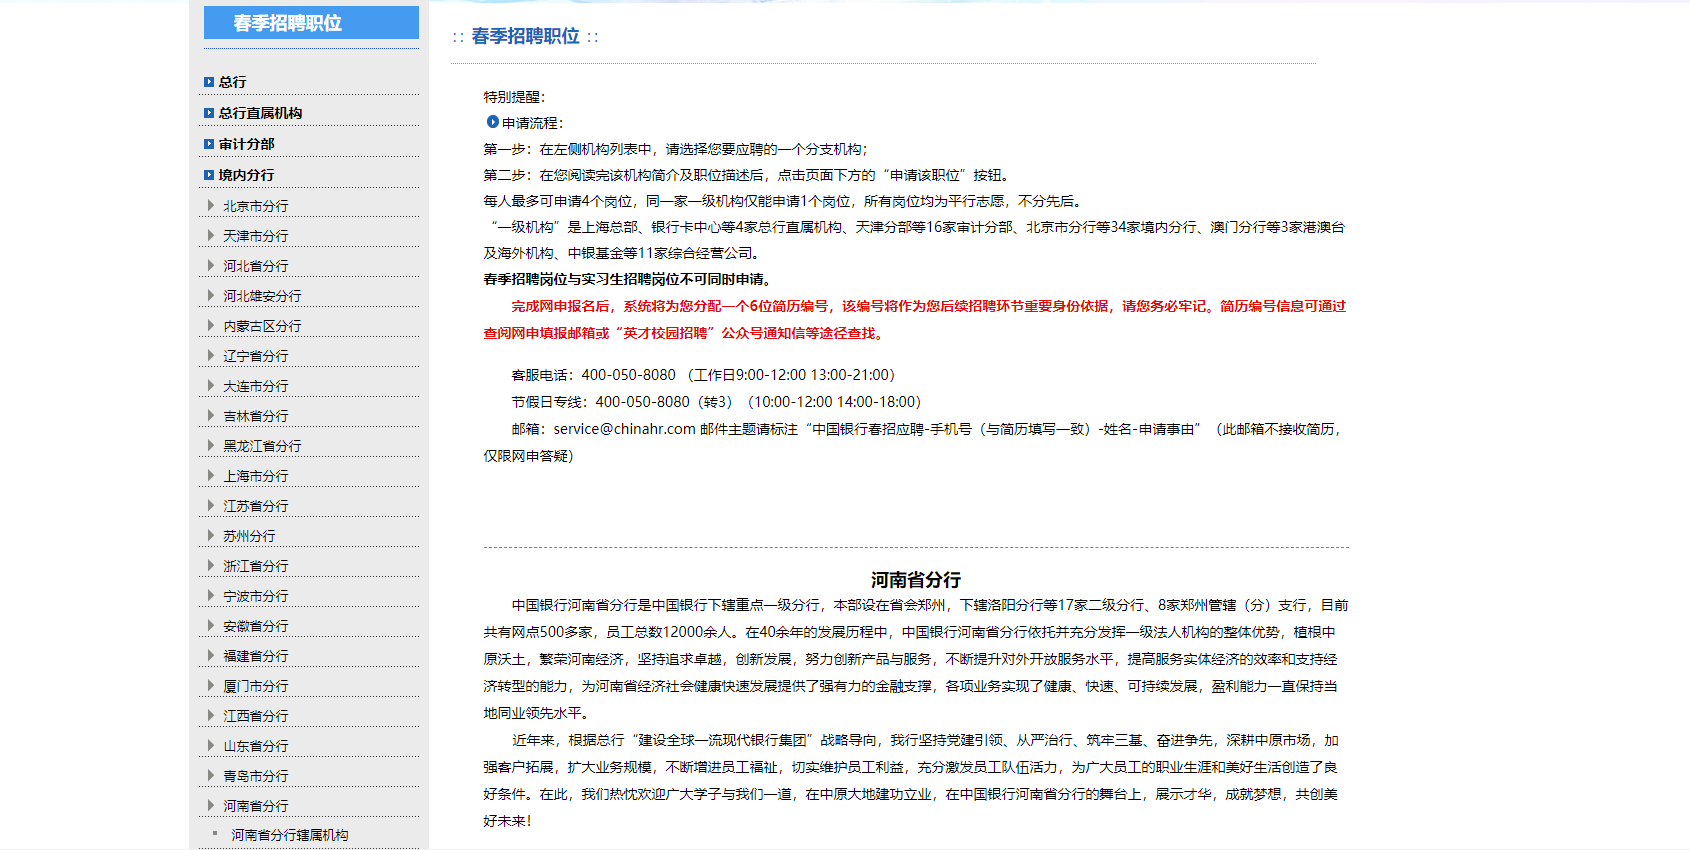Open the 境内分行 category
The width and height of the screenshot is (1690, 850).
(x=246, y=175)
